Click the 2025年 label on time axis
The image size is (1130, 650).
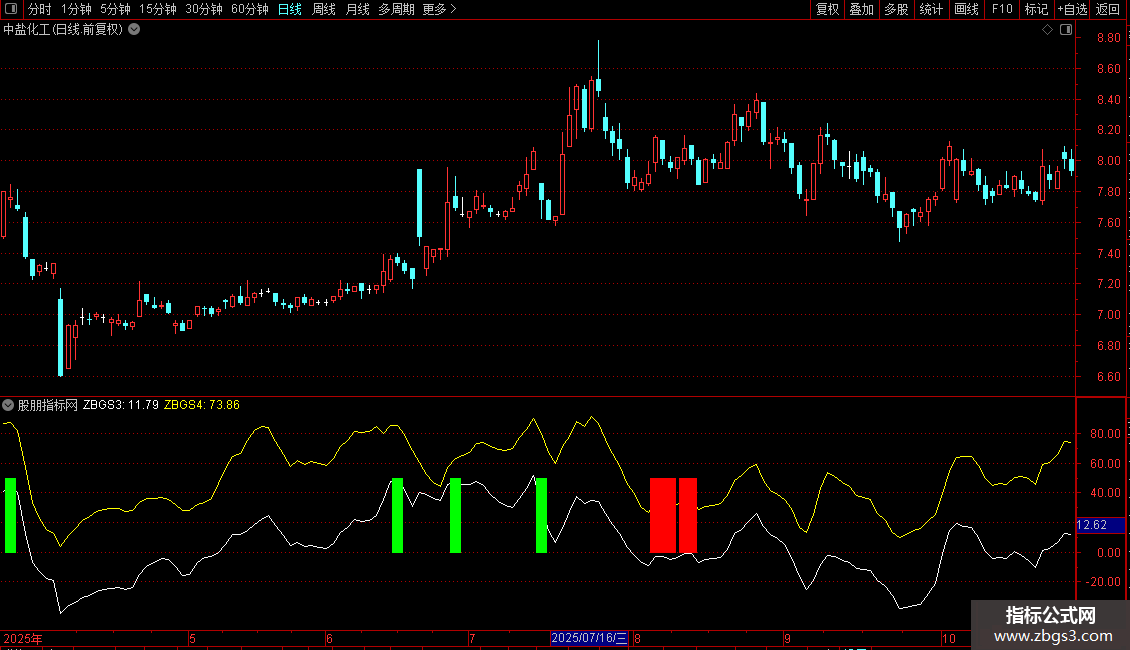(23, 638)
